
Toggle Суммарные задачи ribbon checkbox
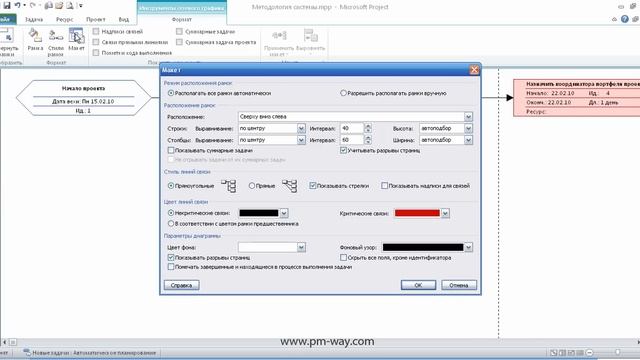pyautogui.click(x=179, y=31)
